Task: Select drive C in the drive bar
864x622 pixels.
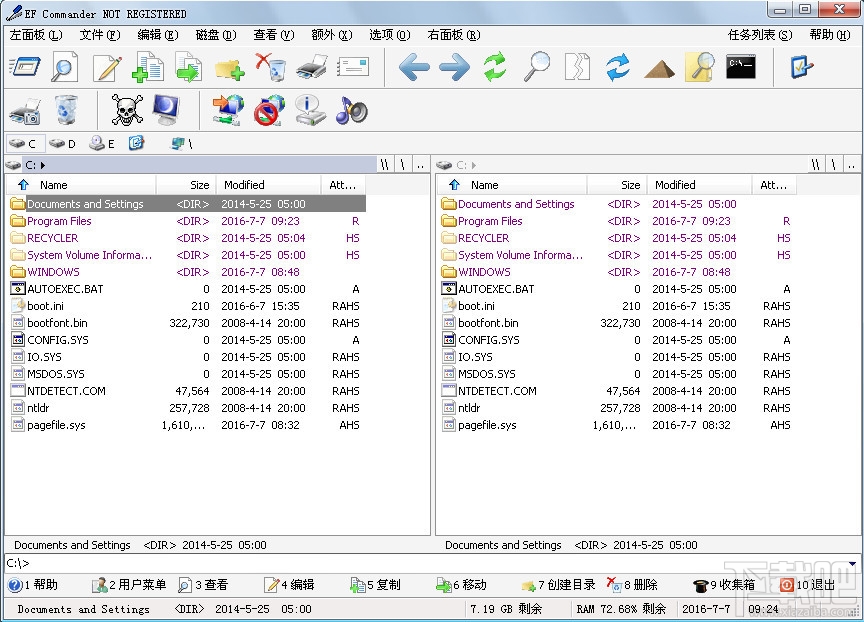Action: pos(23,144)
